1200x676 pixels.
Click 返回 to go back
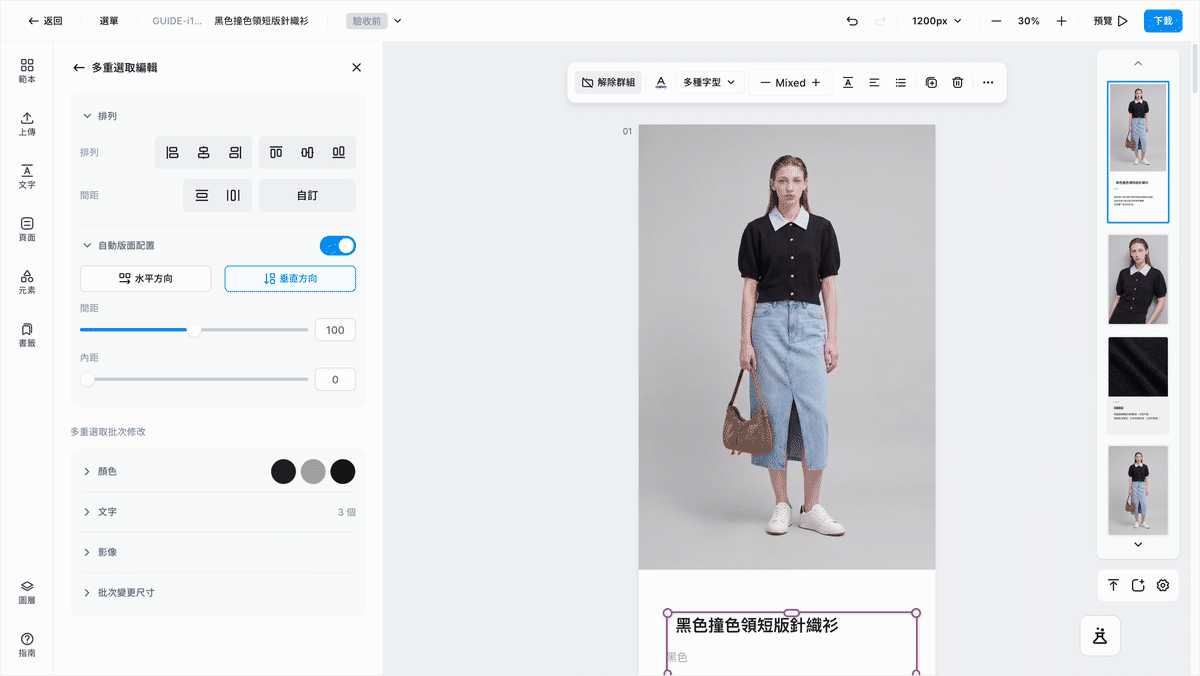tap(46, 21)
